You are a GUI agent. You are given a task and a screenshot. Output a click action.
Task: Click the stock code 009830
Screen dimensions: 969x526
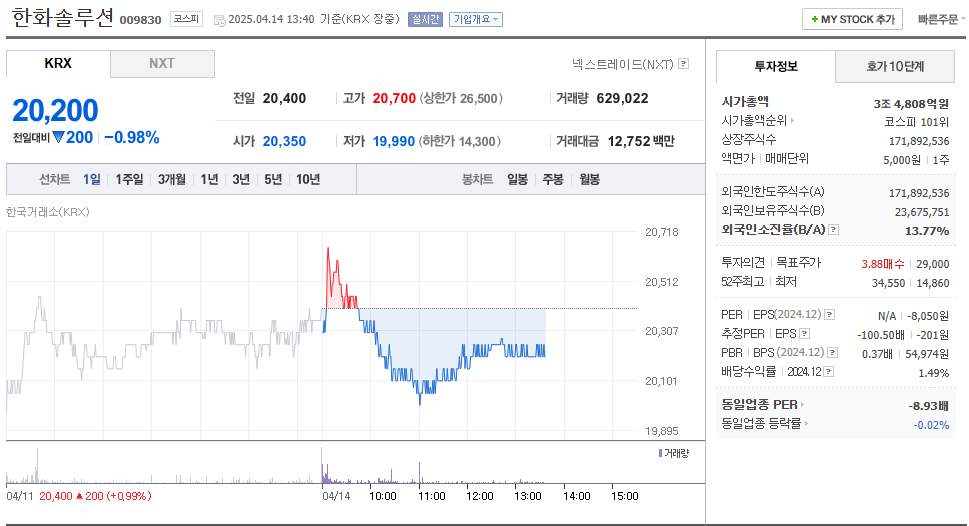140,20
